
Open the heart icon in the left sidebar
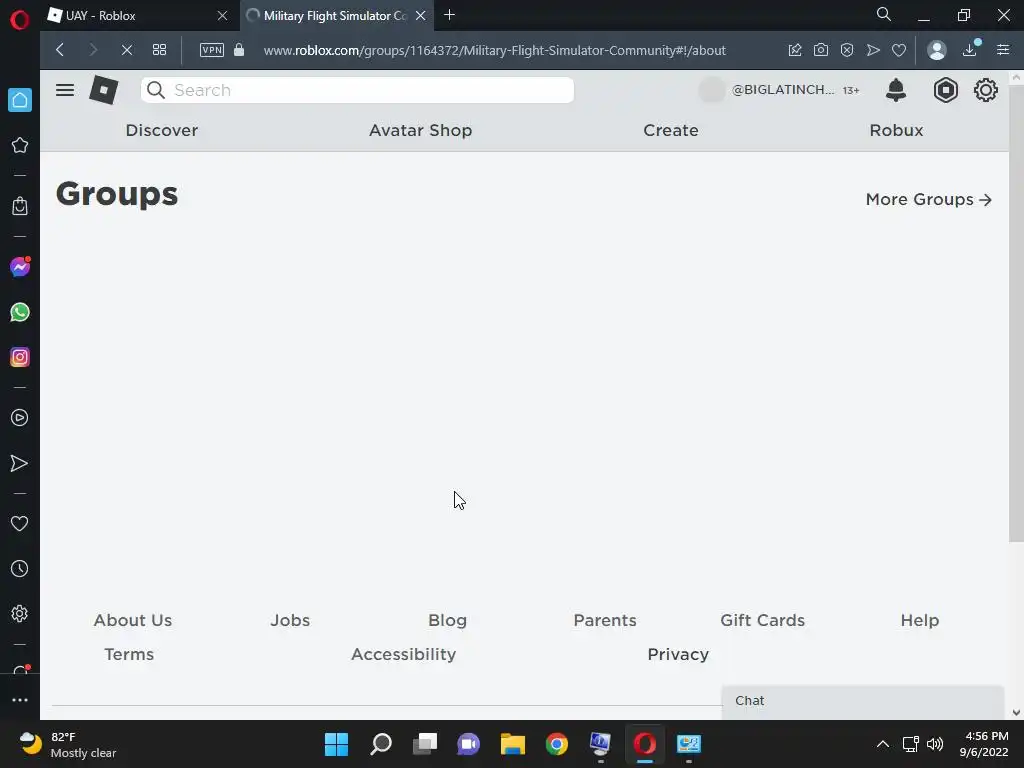click(x=20, y=523)
